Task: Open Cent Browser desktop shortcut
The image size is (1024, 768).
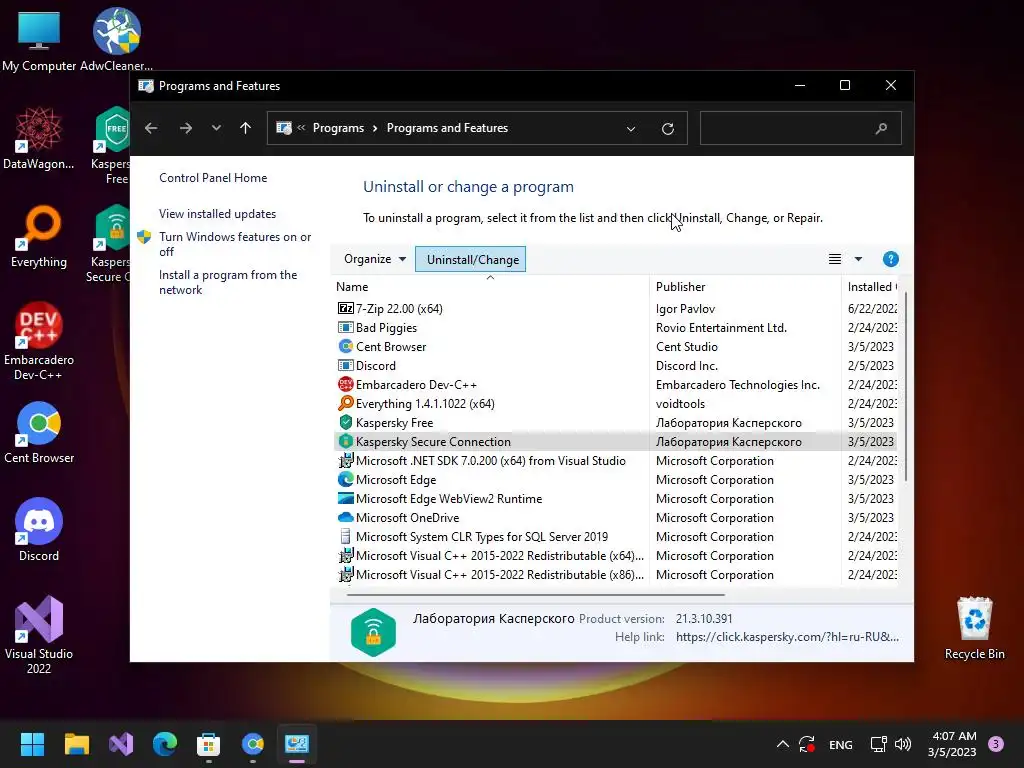Action: pos(39,432)
